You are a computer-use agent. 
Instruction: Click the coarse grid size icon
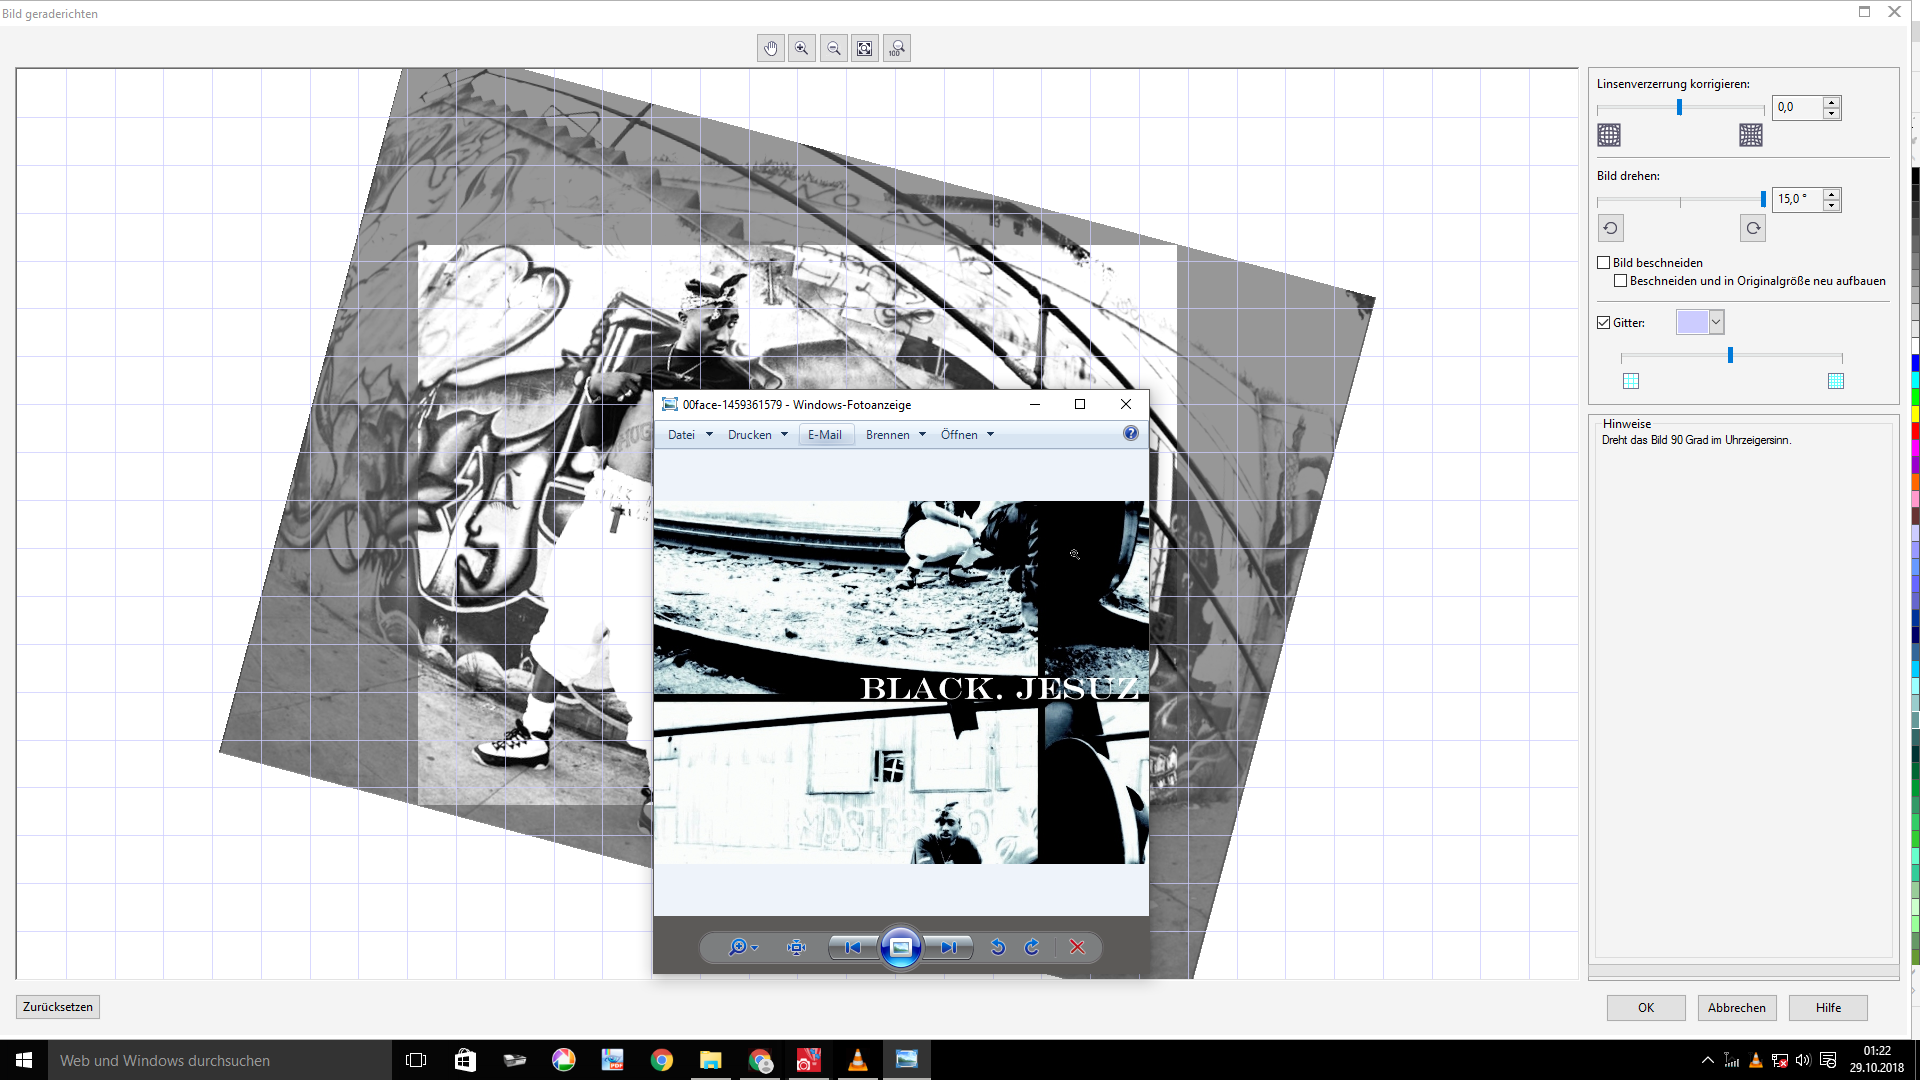[x=1631, y=381]
